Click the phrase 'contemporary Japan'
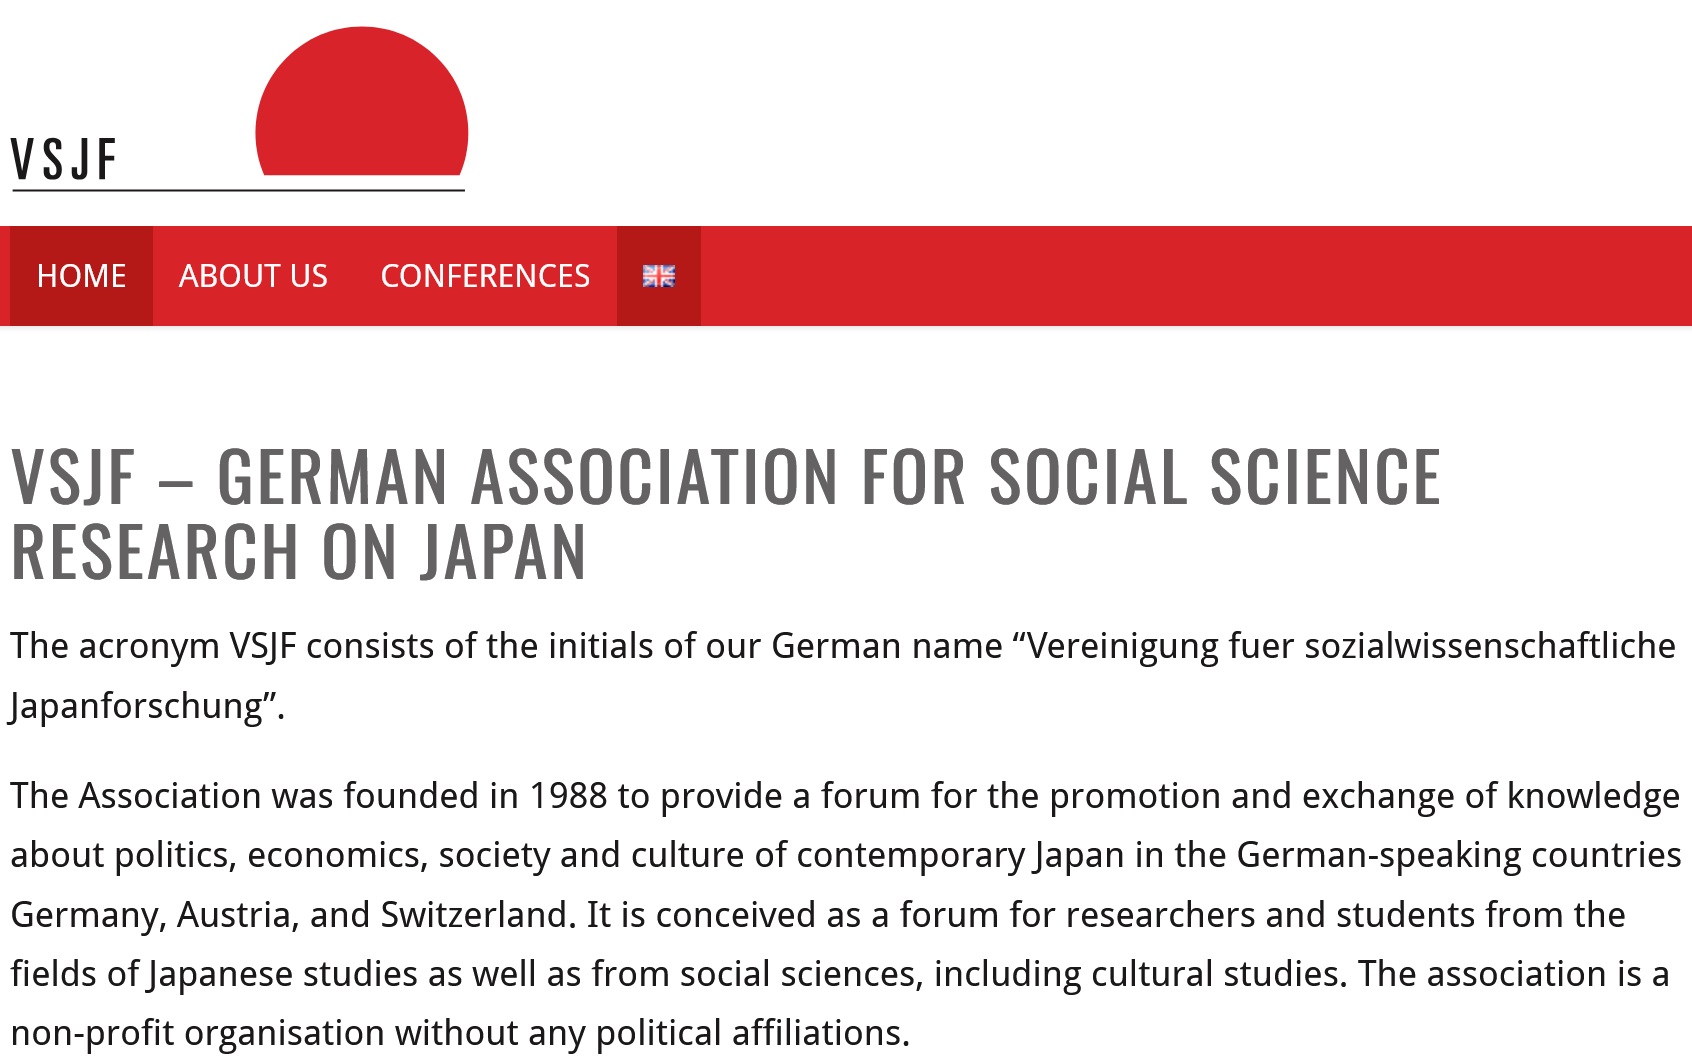Screen dimensions: 1692x1062 tap(960, 856)
